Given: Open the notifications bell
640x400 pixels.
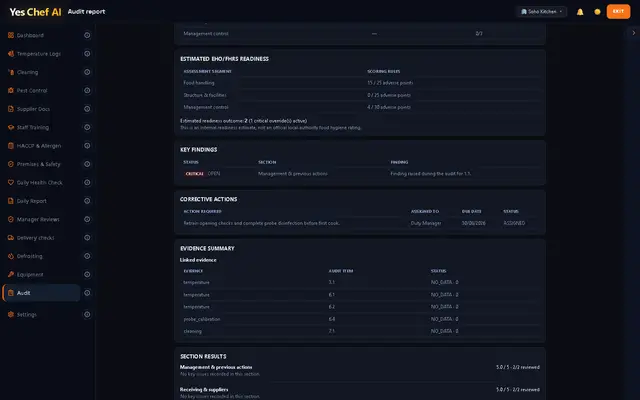Looking at the screenshot, I should [580, 12].
